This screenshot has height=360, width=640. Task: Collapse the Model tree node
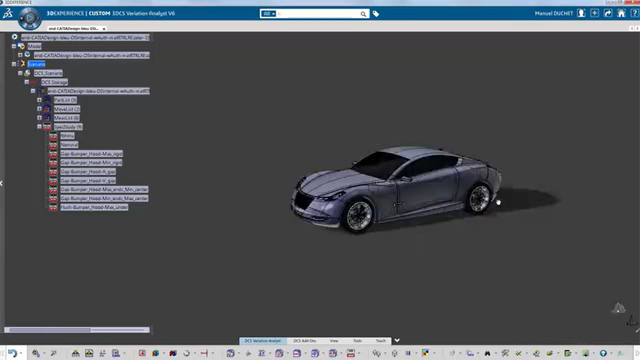click(x=14, y=46)
